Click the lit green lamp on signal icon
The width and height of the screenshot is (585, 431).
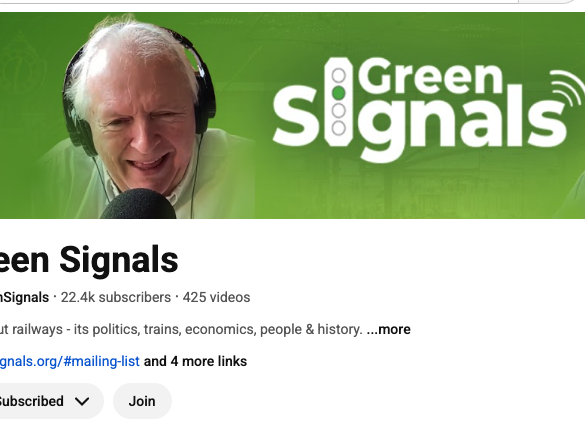tap(338, 93)
